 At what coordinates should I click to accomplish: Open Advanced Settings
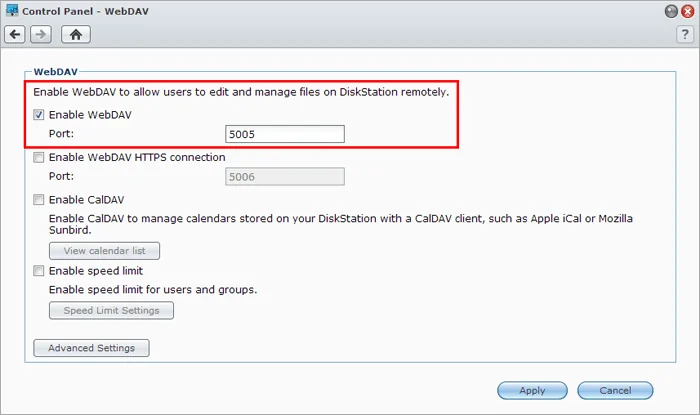92,348
